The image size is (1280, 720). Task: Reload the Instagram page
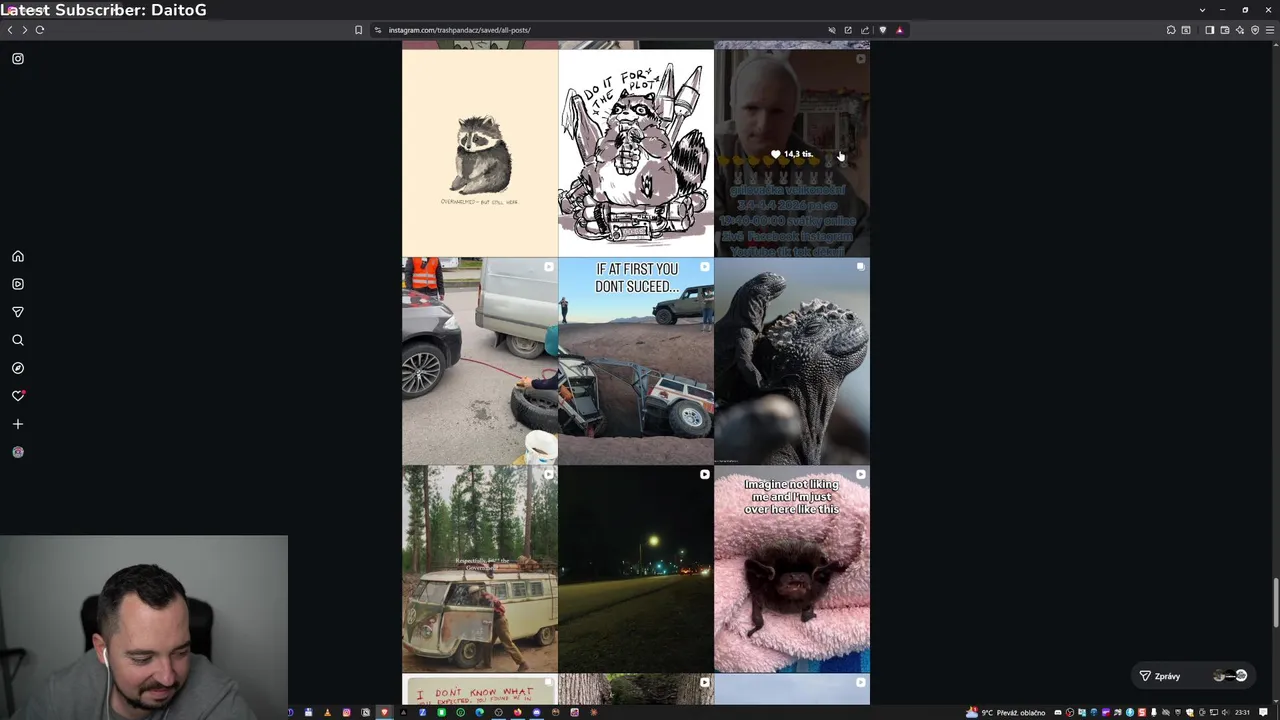(x=40, y=30)
